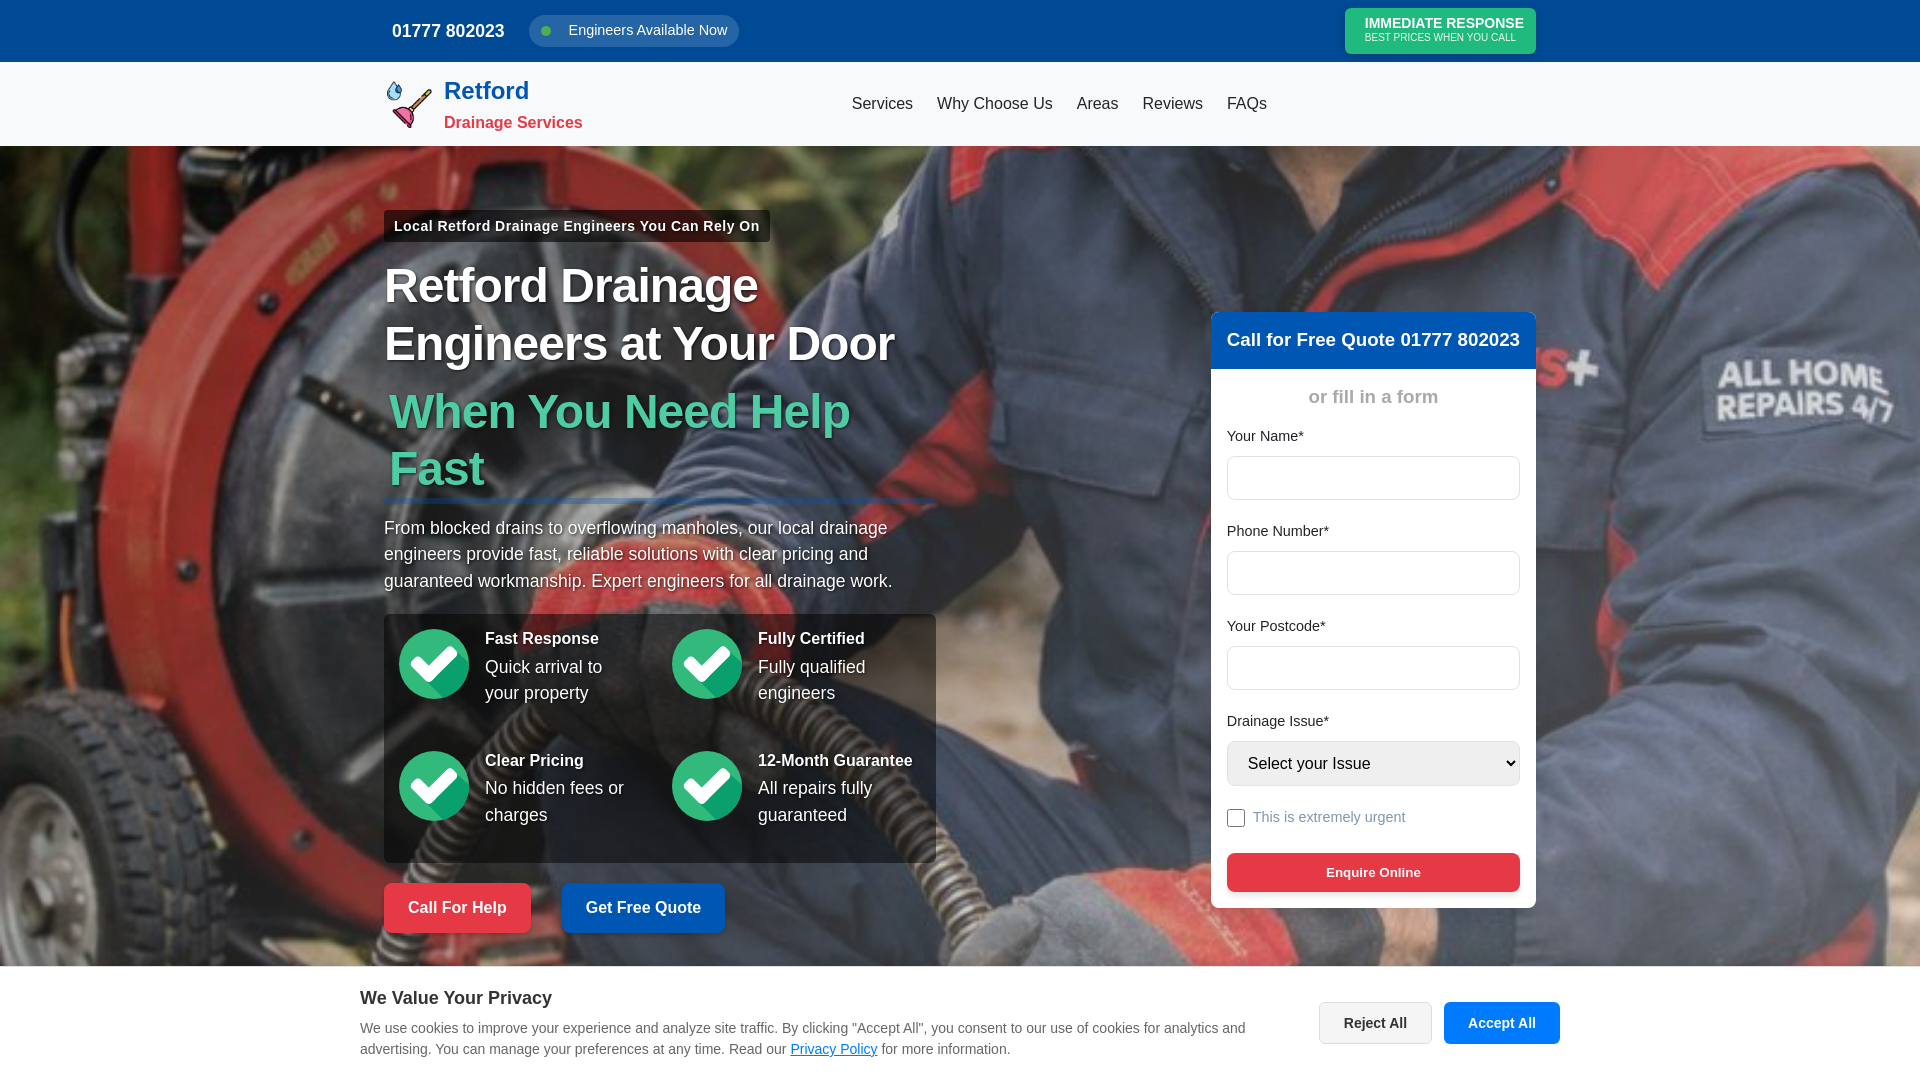This screenshot has width=1920, height=1080.
Task: Click the 'No hidden fees or charges' text
Action: point(554,801)
